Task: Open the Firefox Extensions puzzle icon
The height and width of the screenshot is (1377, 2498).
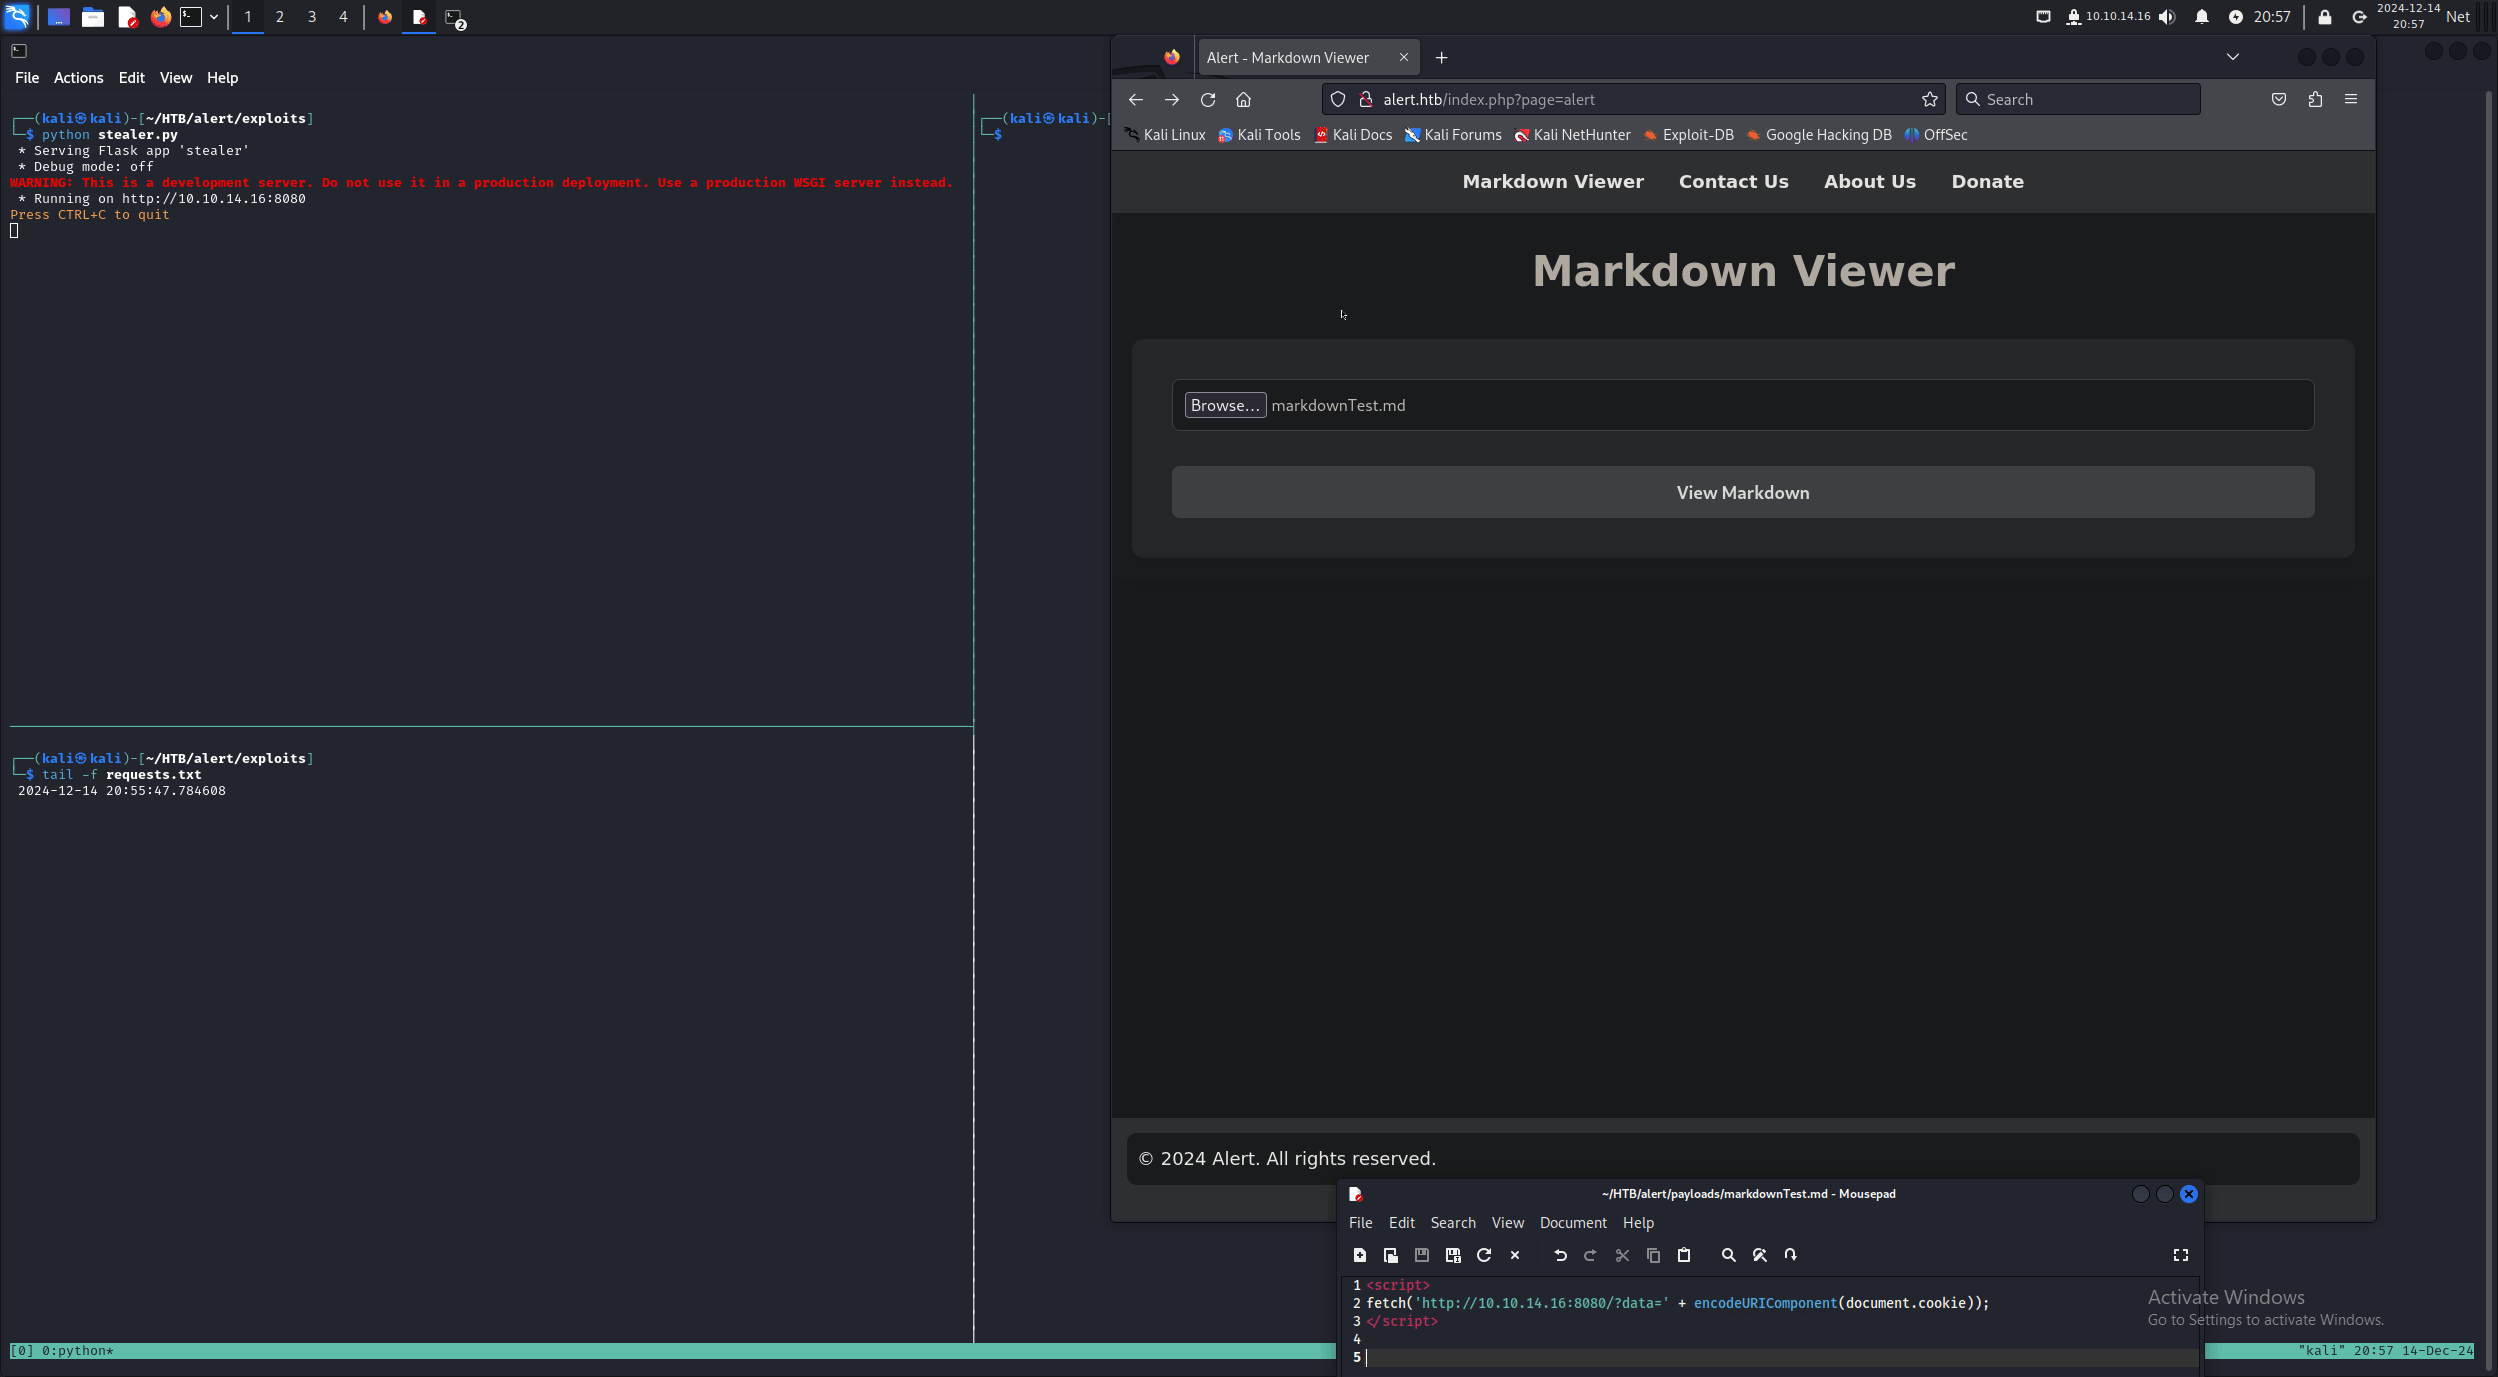Action: click(x=2315, y=99)
